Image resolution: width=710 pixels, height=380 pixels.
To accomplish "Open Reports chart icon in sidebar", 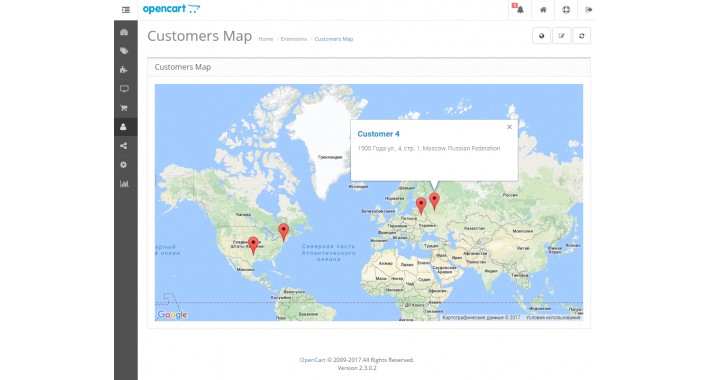I will (124, 184).
